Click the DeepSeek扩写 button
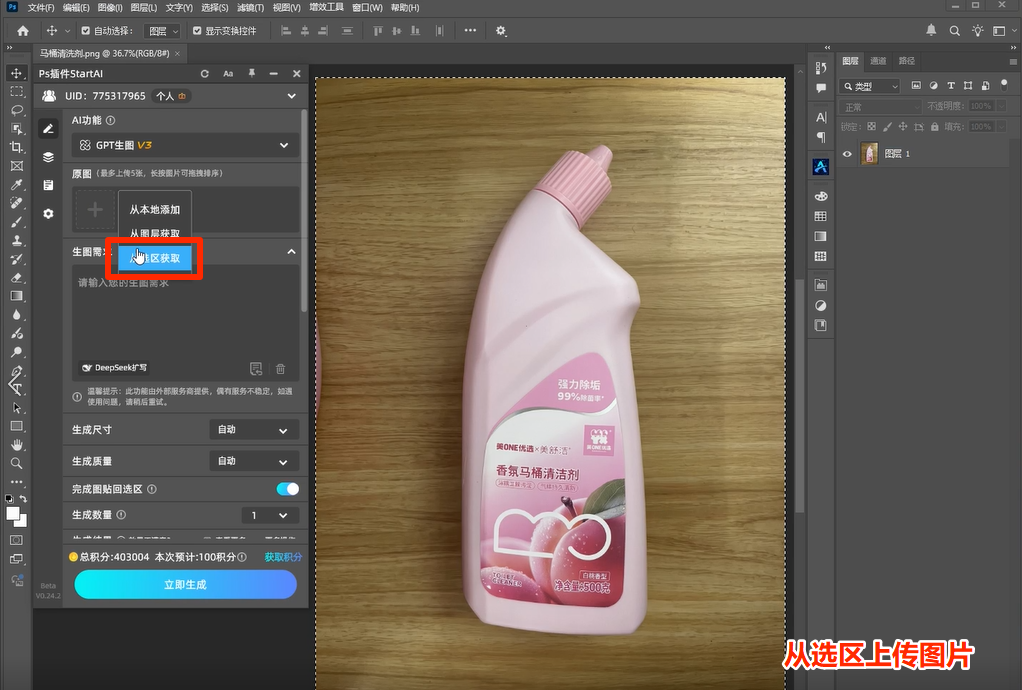Image resolution: width=1022 pixels, height=690 pixels. (x=114, y=367)
